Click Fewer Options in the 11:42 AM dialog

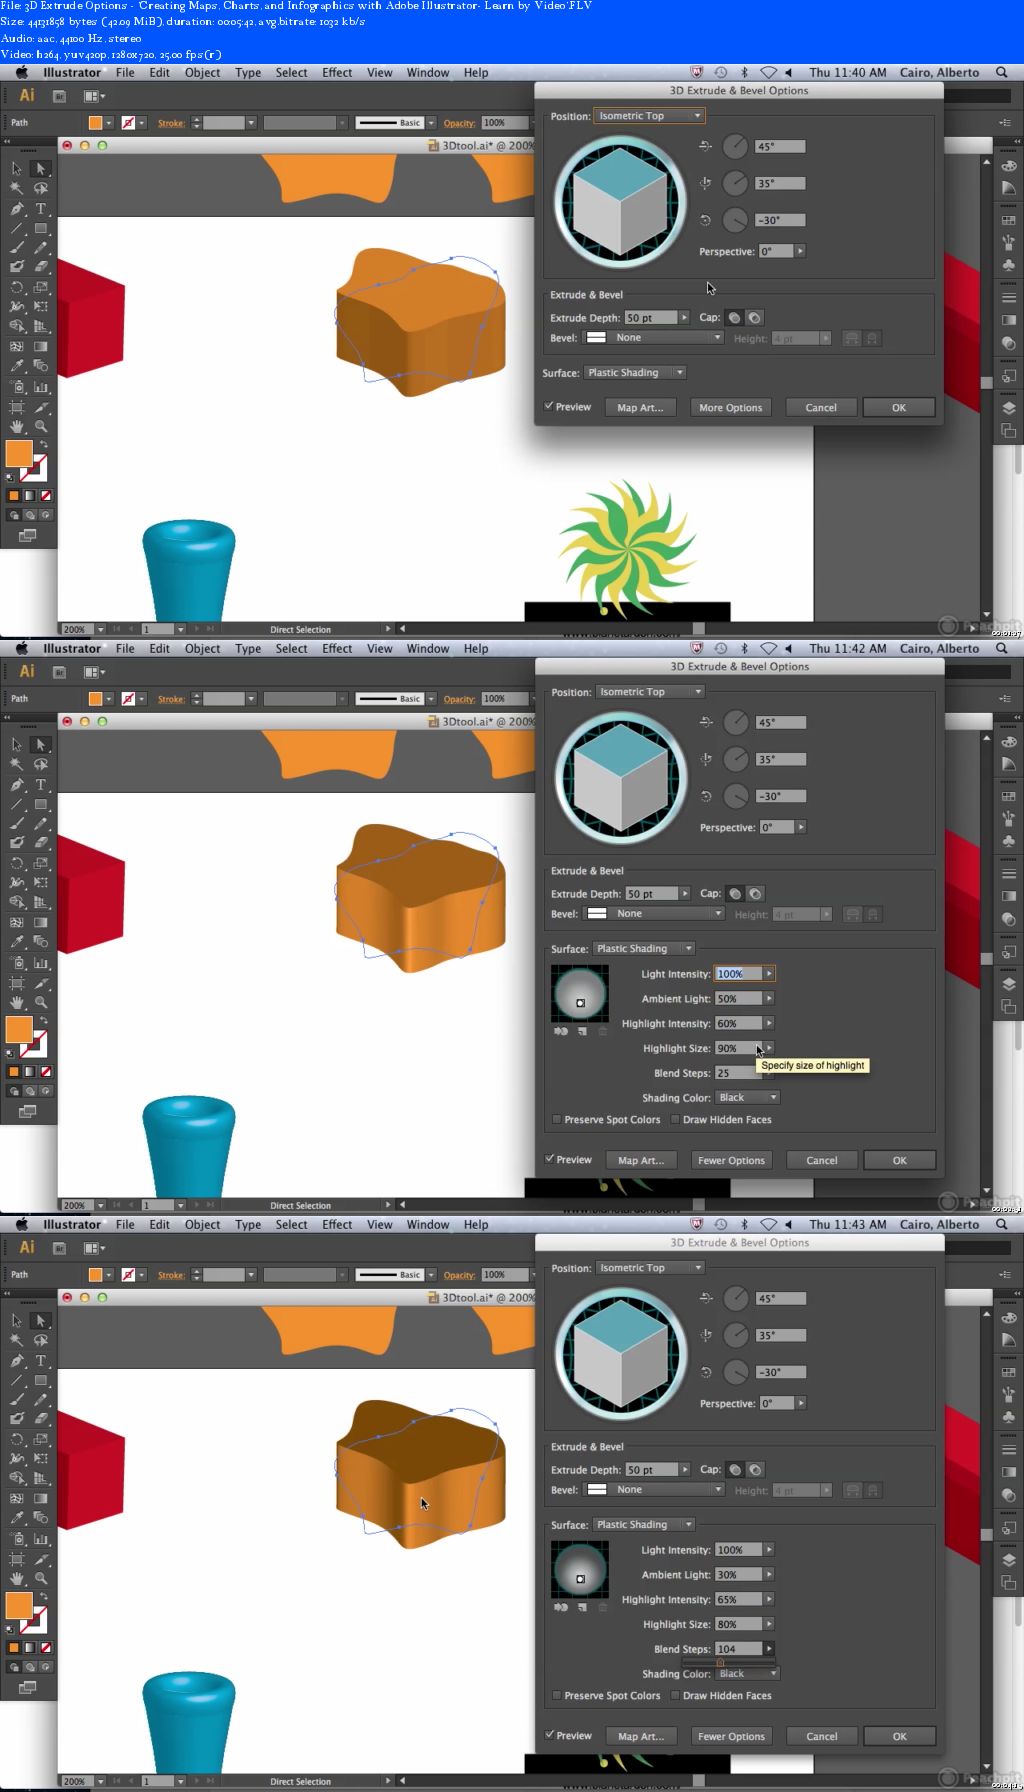(x=732, y=1160)
